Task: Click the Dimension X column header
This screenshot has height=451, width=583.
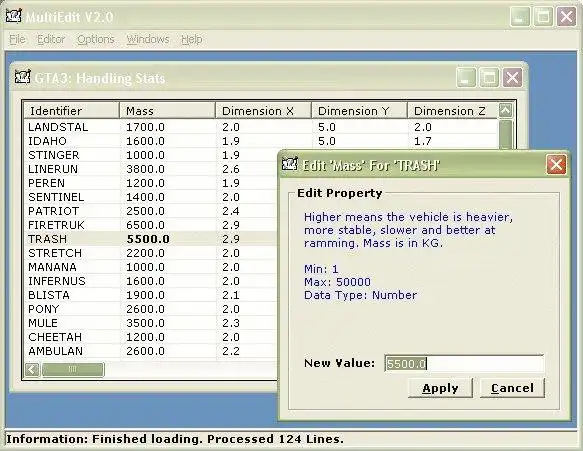Action: click(x=263, y=111)
